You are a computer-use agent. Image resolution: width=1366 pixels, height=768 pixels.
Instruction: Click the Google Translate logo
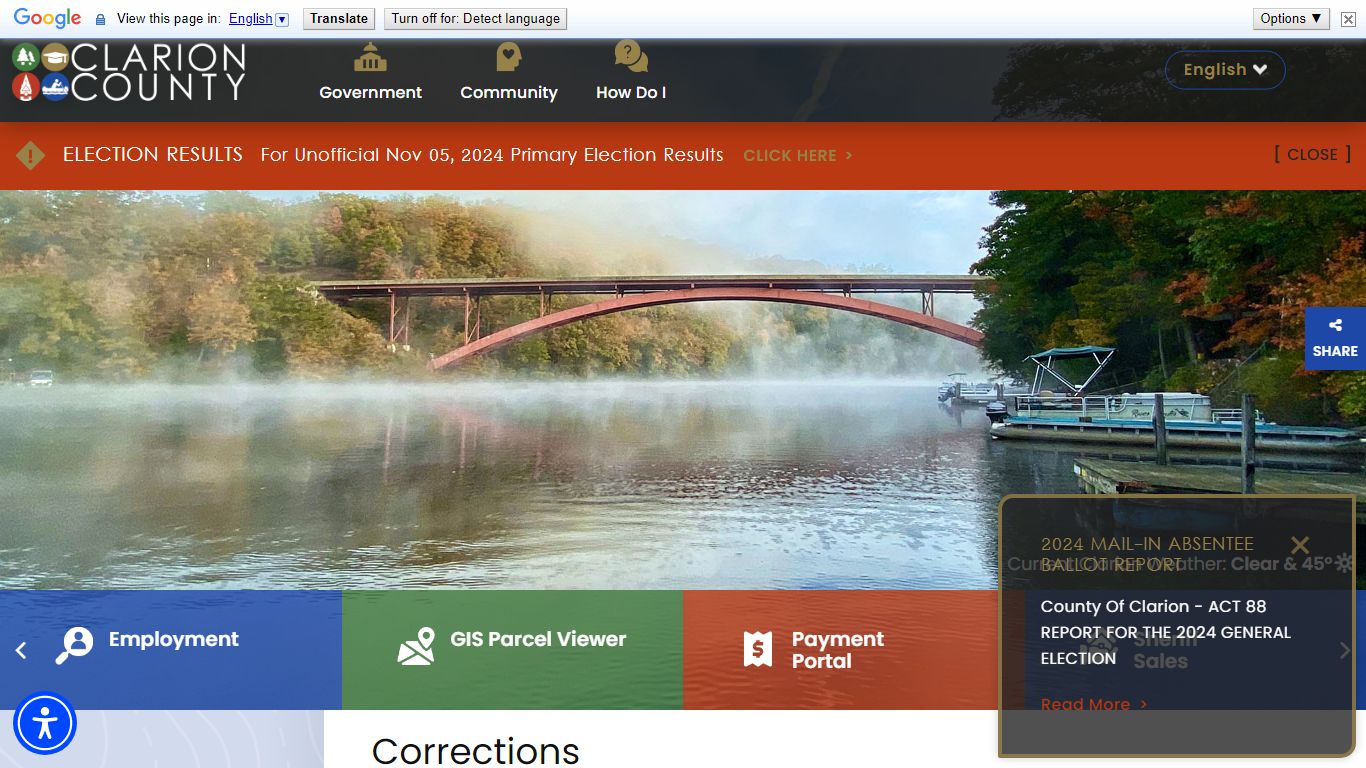pos(47,18)
